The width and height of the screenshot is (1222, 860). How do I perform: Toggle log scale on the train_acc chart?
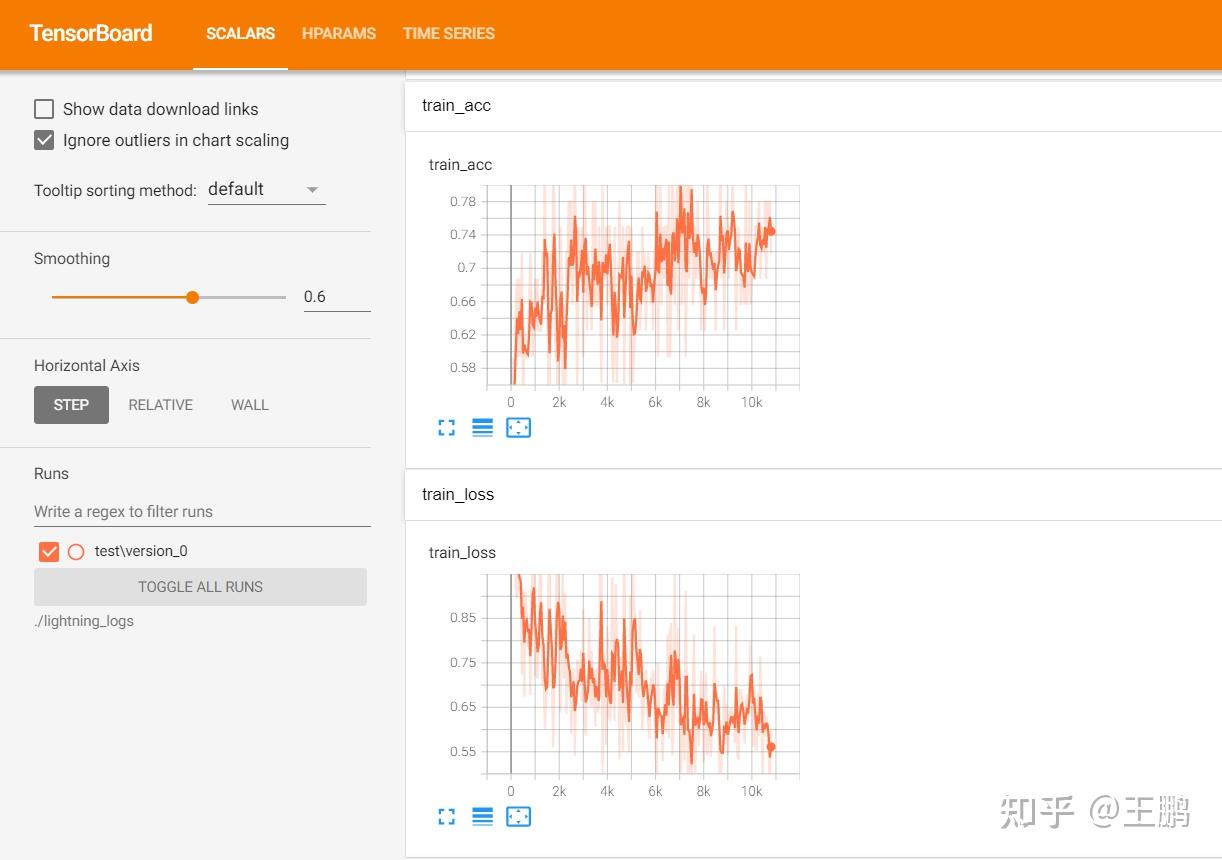coord(482,427)
